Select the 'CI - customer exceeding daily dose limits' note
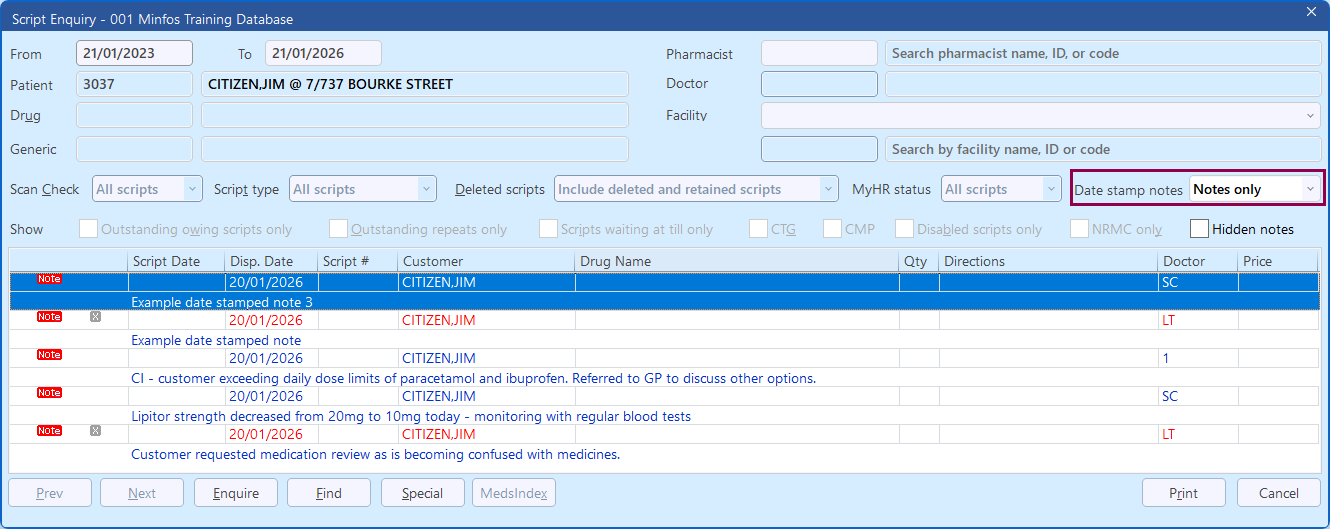The height and width of the screenshot is (529, 1330). point(474,378)
